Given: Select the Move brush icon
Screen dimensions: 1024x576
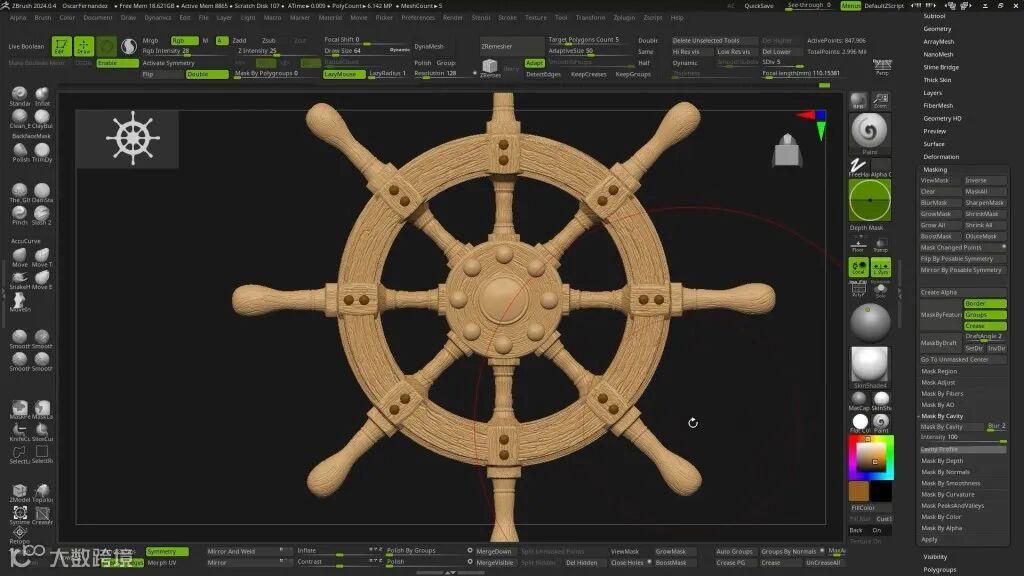Looking at the screenshot, I should click(x=20, y=255).
